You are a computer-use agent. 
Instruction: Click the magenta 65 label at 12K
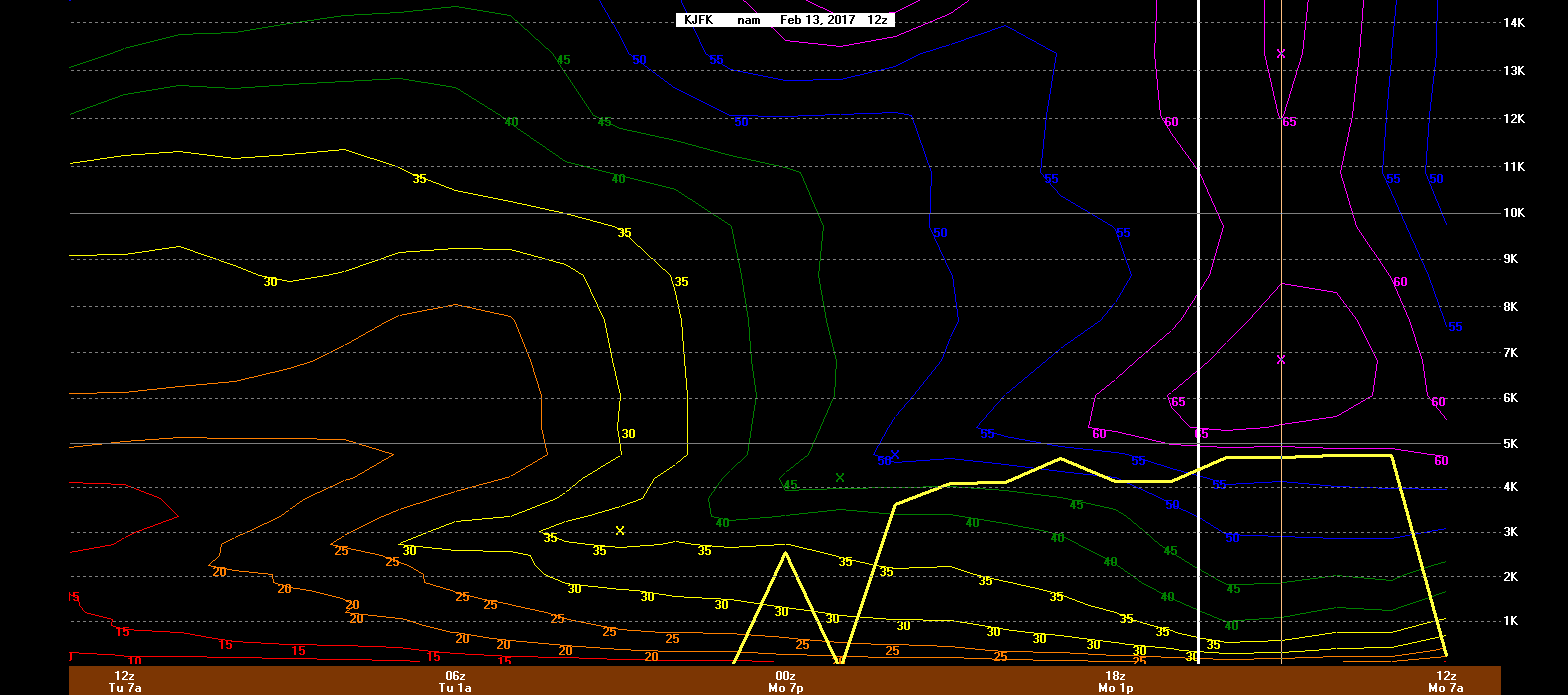pyautogui.click(x=1289, y=122)
